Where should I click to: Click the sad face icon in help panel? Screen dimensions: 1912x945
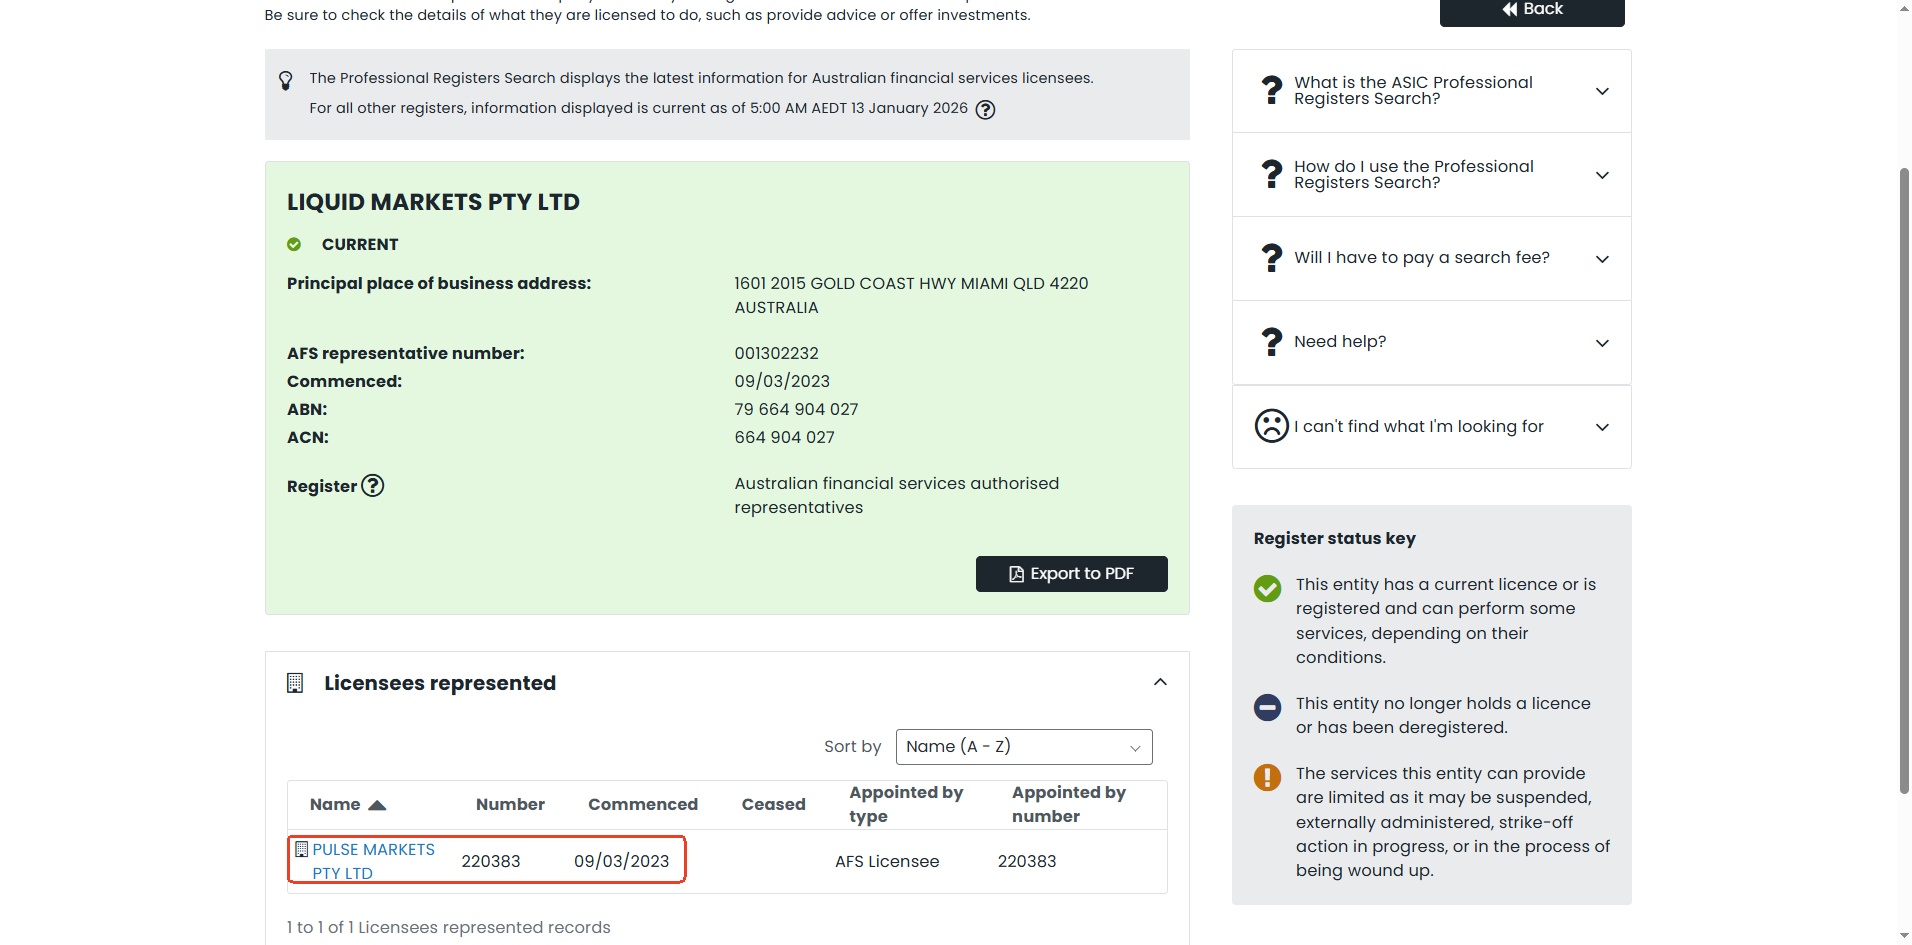(x=1271, y=426)
